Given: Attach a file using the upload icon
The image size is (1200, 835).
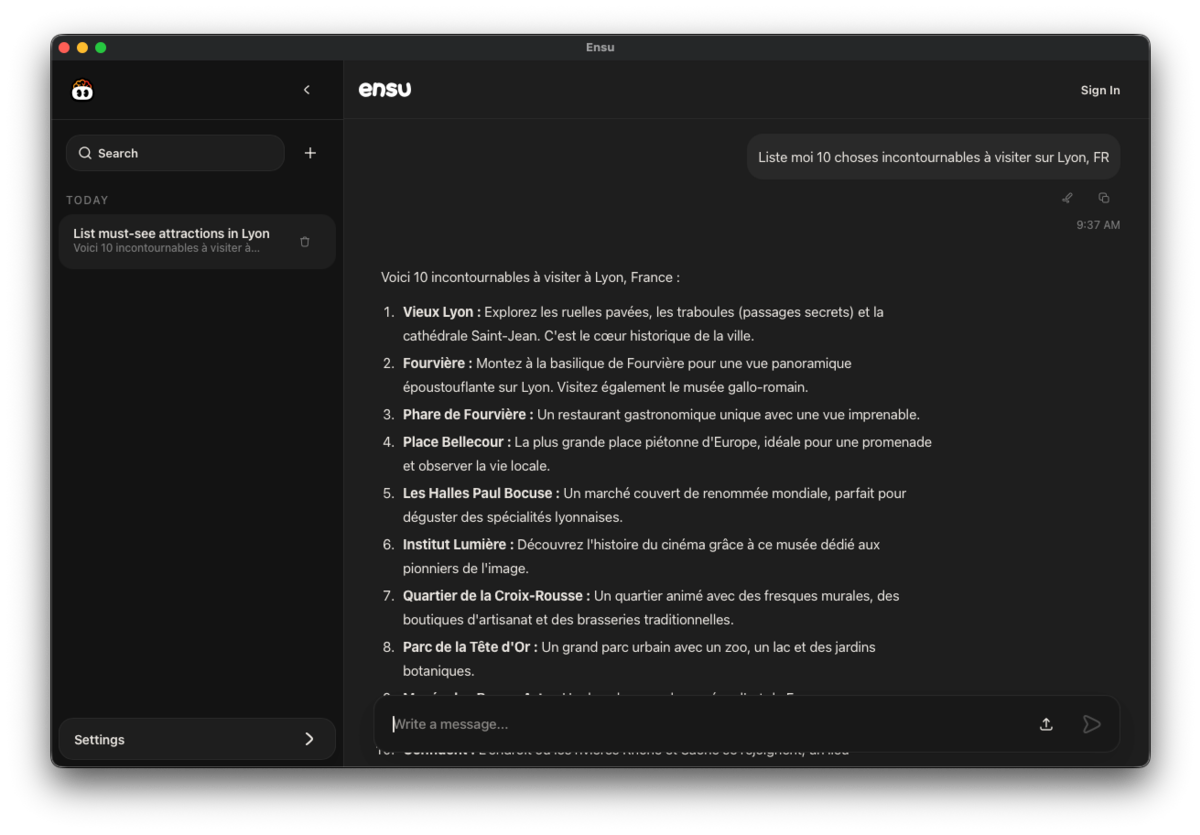Looking at the screenshot, I should 1046,724.
